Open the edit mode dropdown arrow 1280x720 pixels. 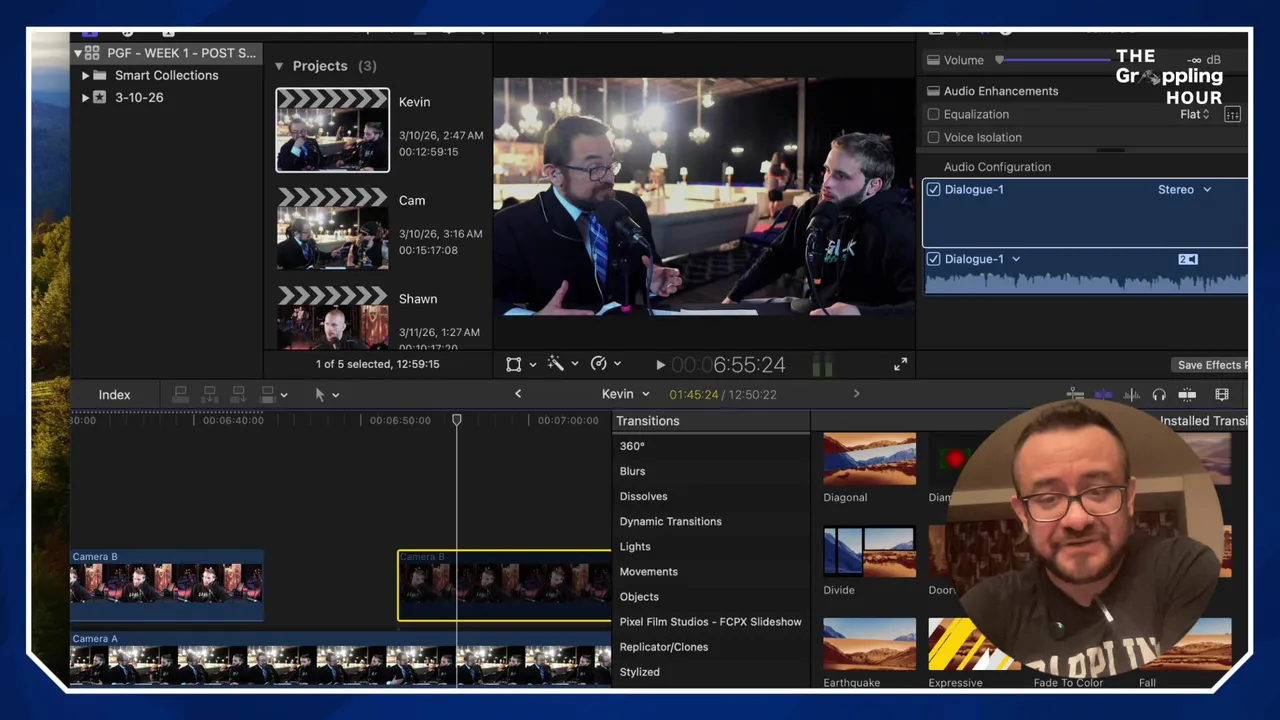point(284,395)
